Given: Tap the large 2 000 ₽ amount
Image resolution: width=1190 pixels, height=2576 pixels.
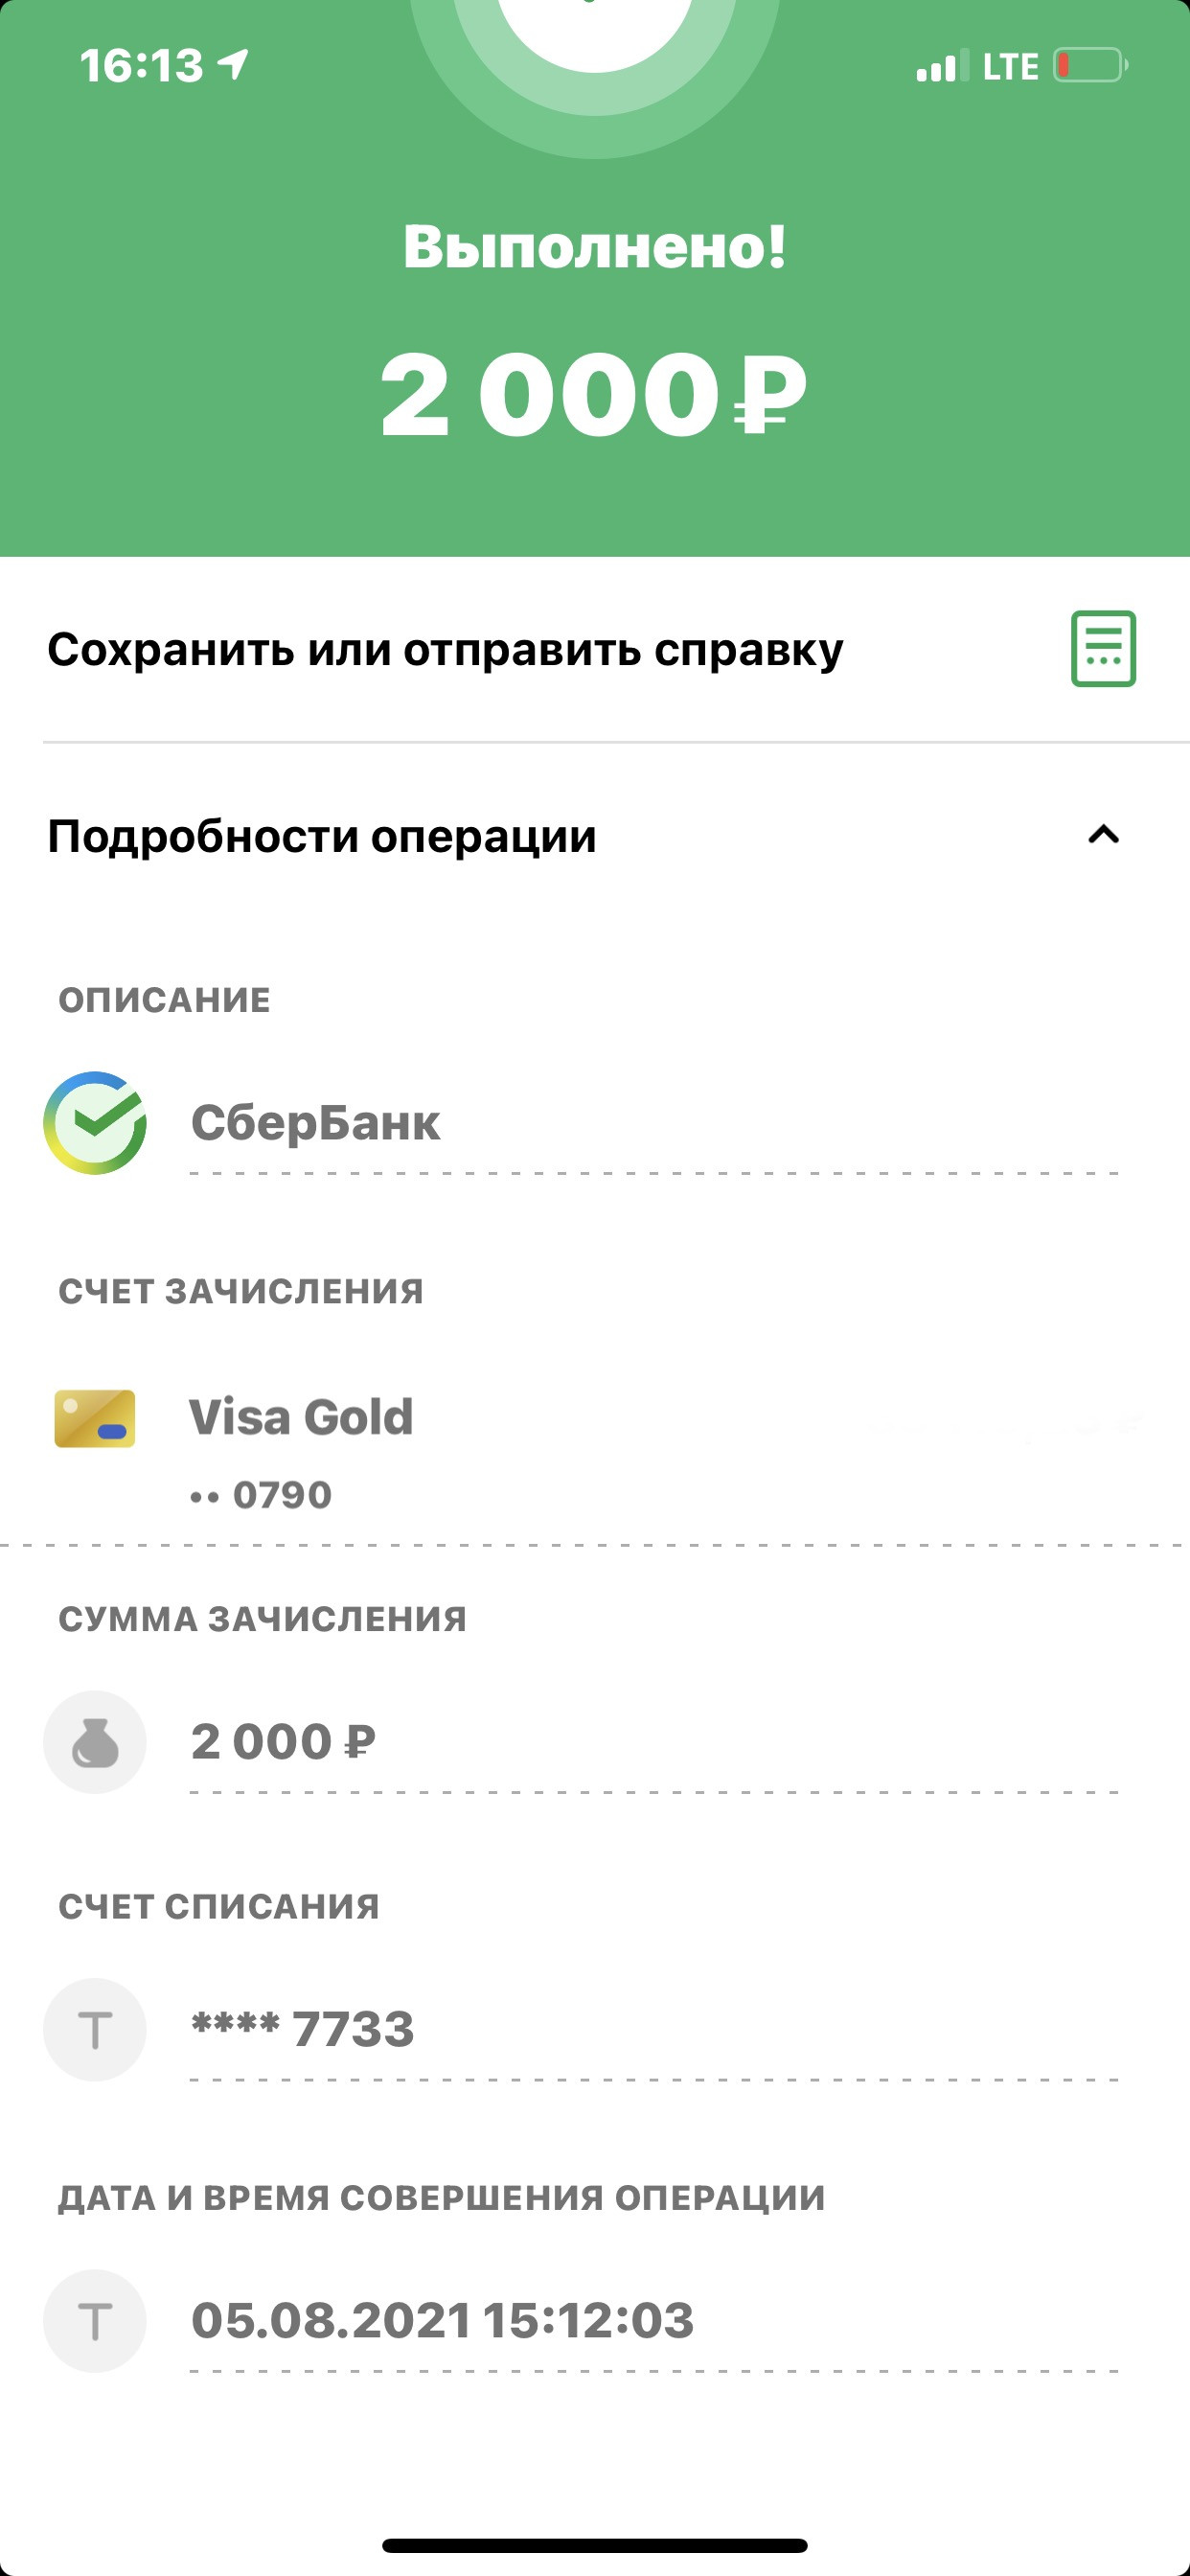Looking at the screenshot, I should tap(593, 395).
